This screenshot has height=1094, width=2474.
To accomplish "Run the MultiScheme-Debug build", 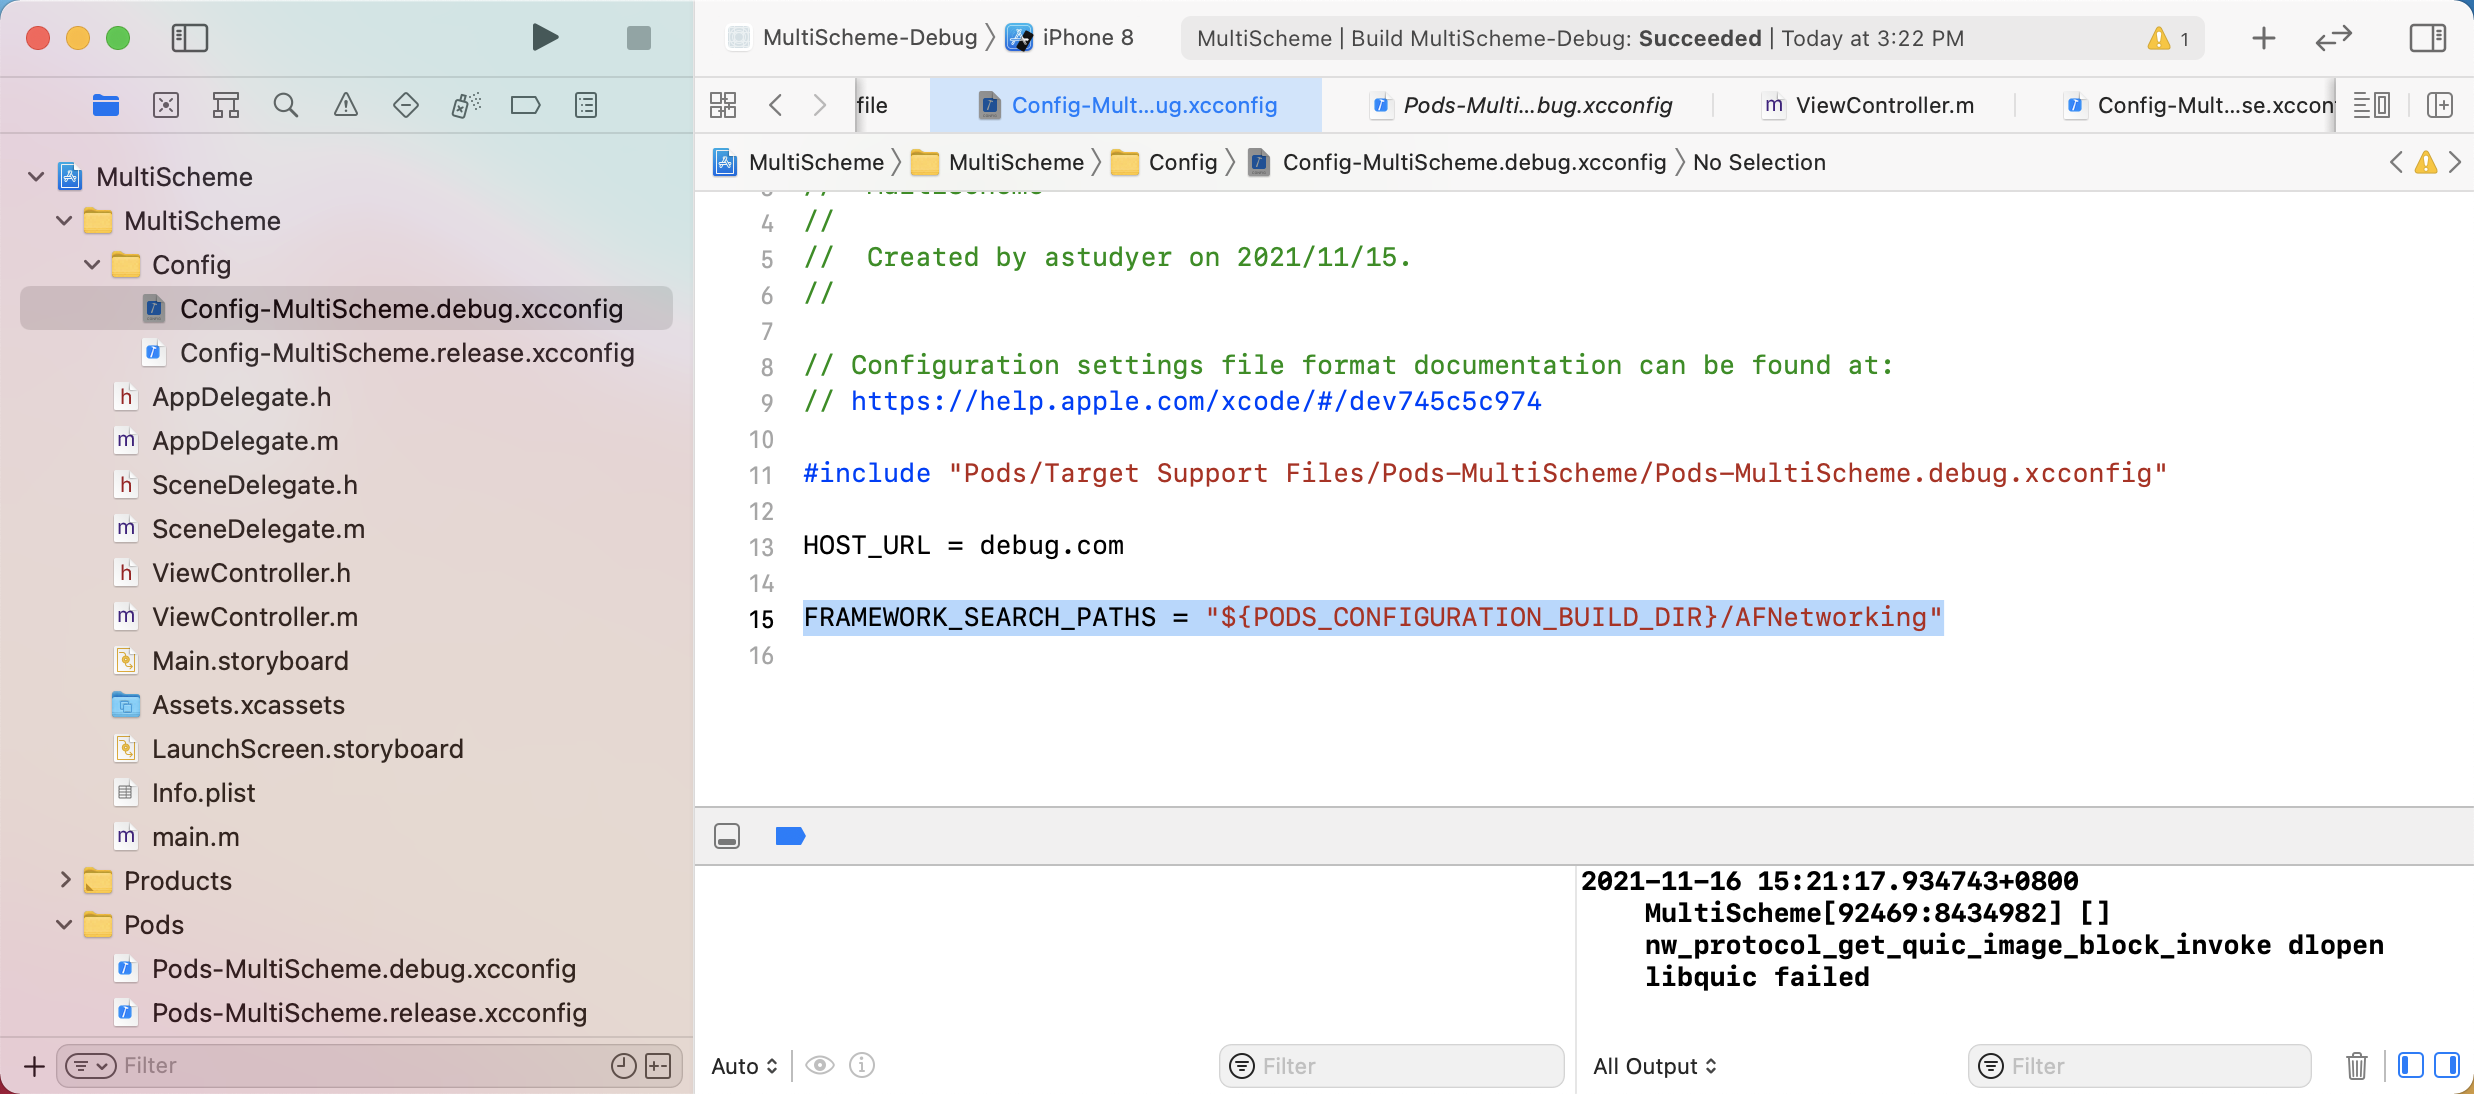I will (544, 38).
